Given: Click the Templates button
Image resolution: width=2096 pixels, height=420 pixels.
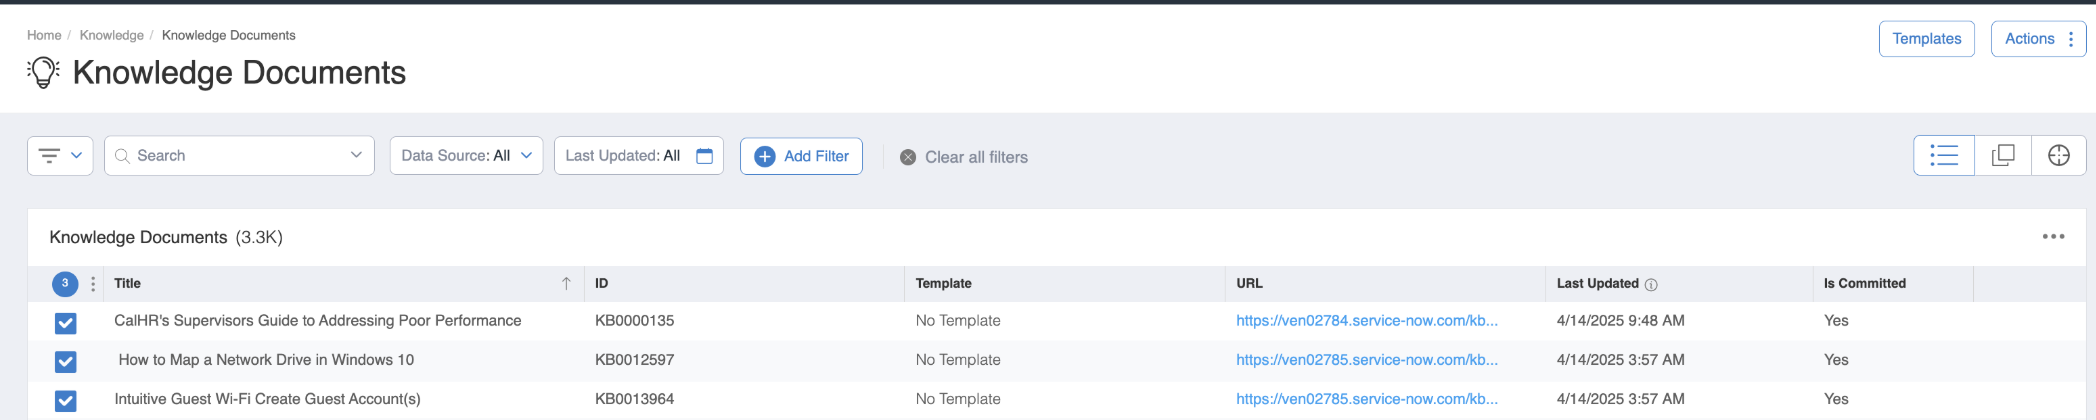Looking at the screenshot, I should 1926,39.
